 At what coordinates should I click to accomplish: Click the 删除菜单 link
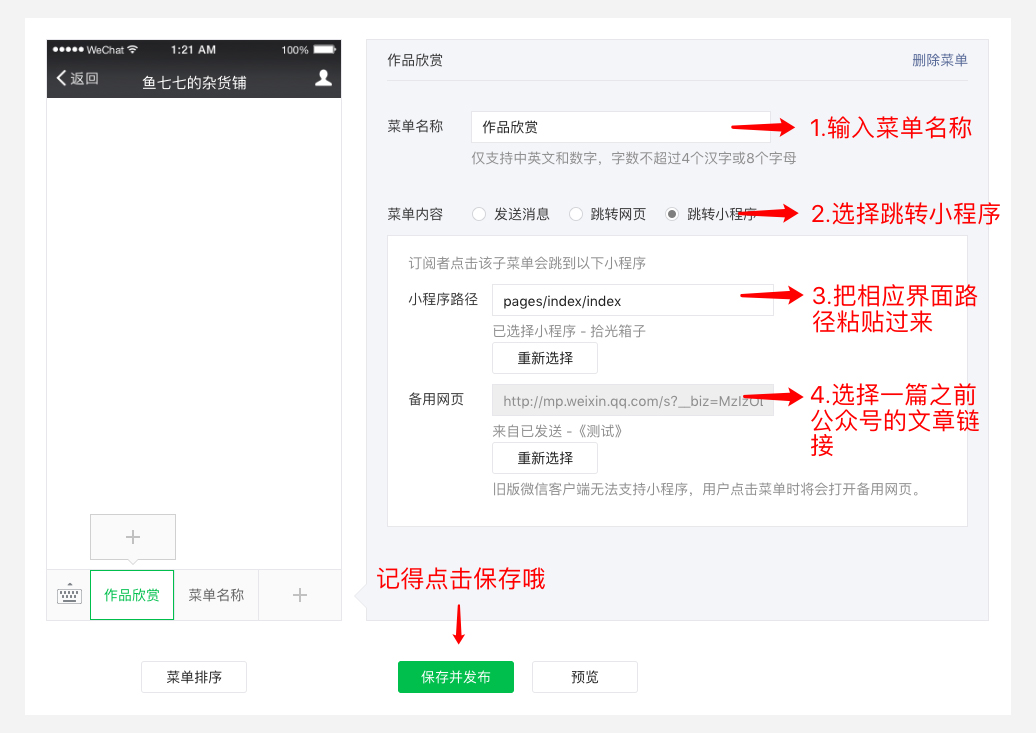(x=939, y=60)
